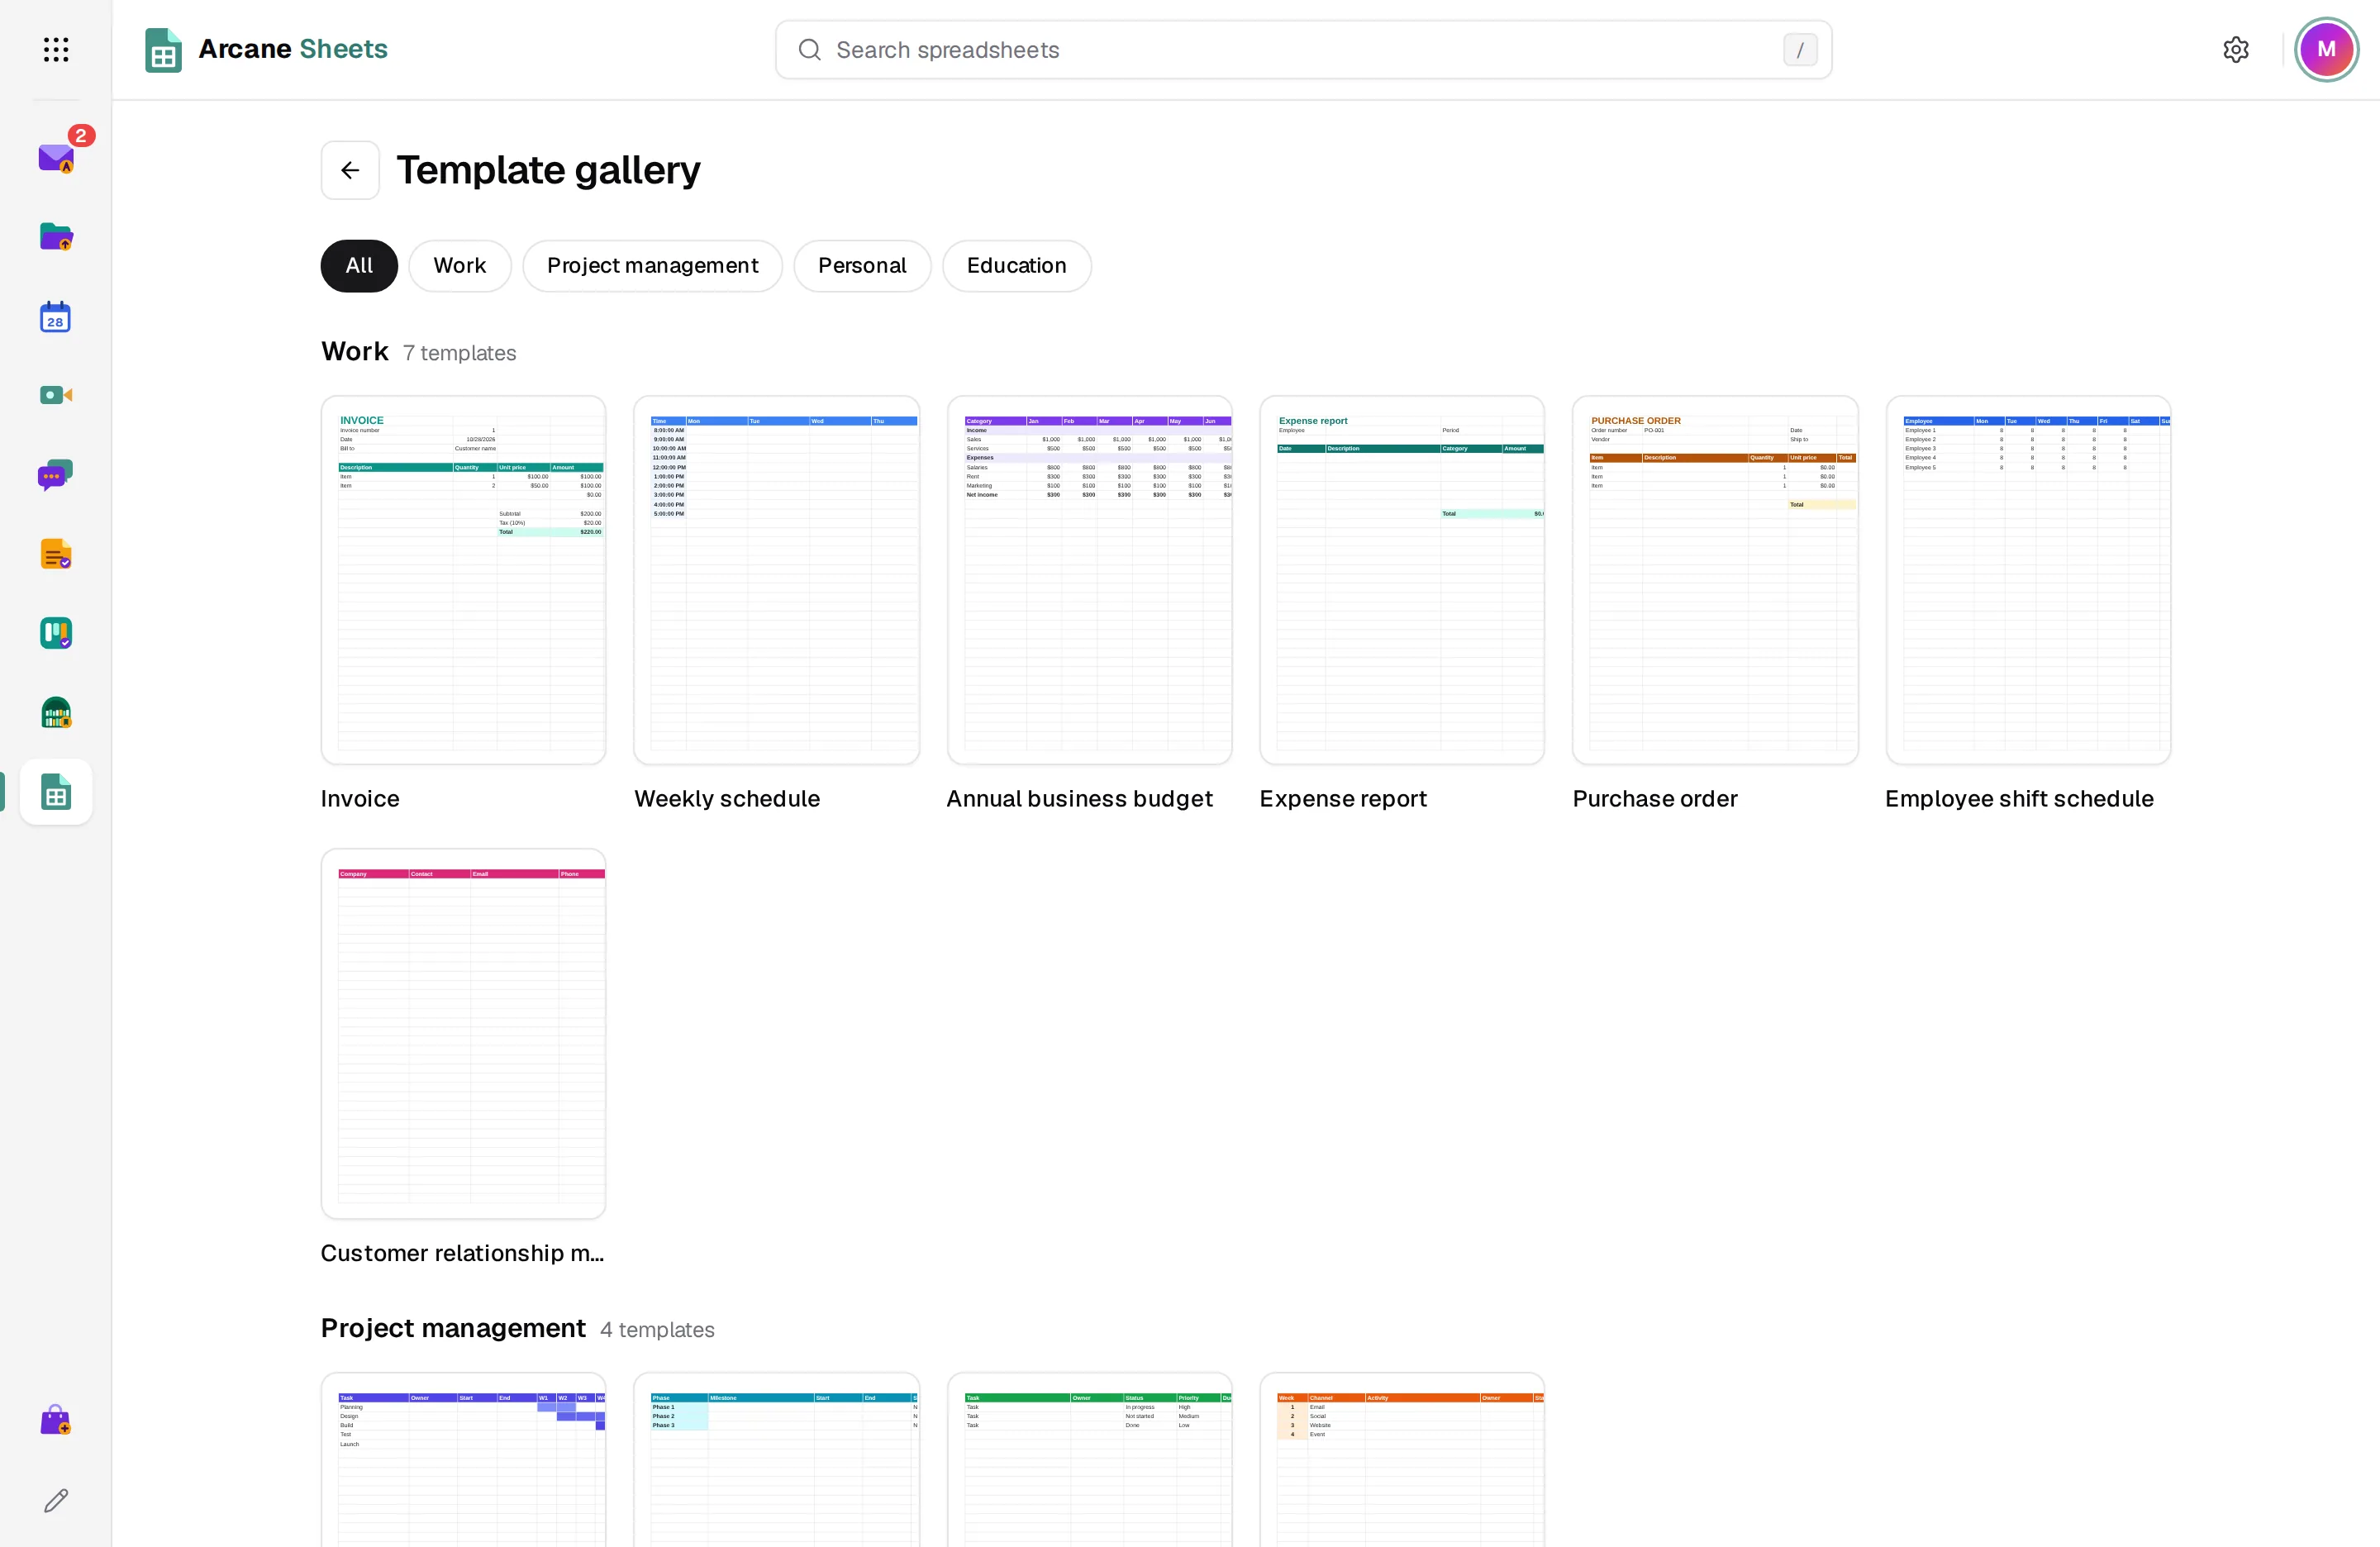Click the Expense report title text
2380x1547 pixels.
coord(1343,798)
